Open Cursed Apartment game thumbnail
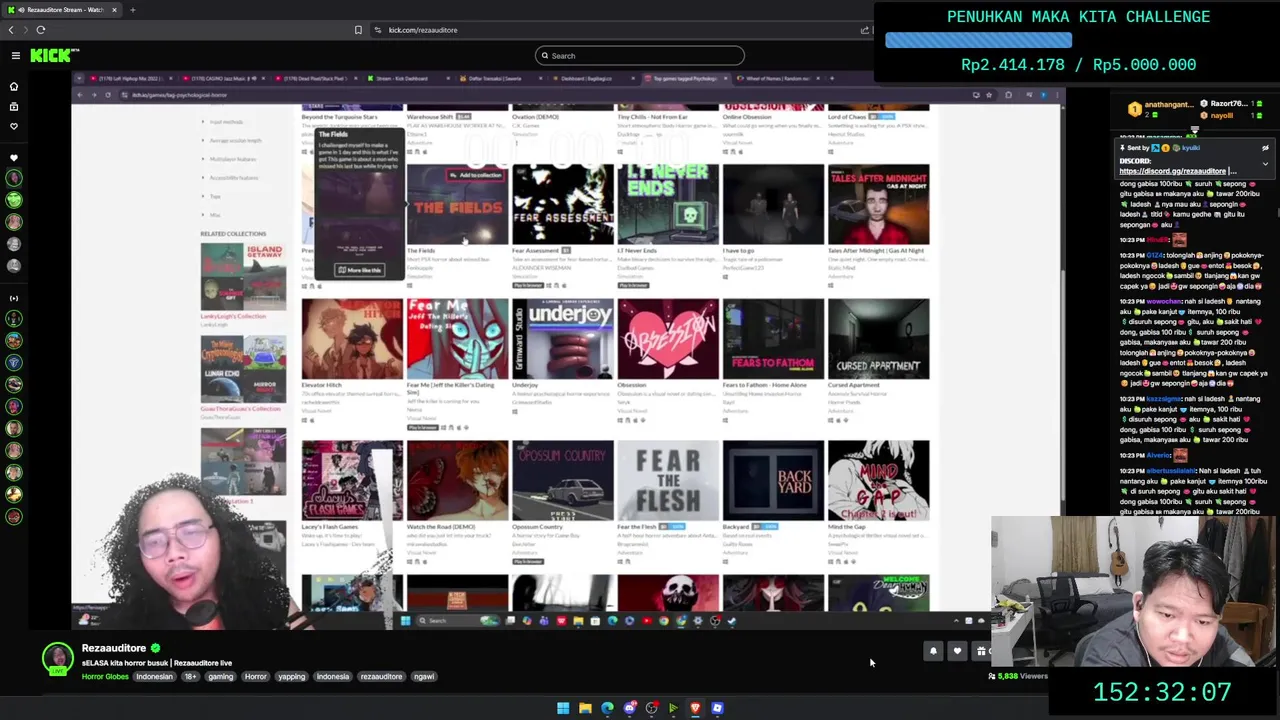The image size is (1280, 720). point(878,338)
